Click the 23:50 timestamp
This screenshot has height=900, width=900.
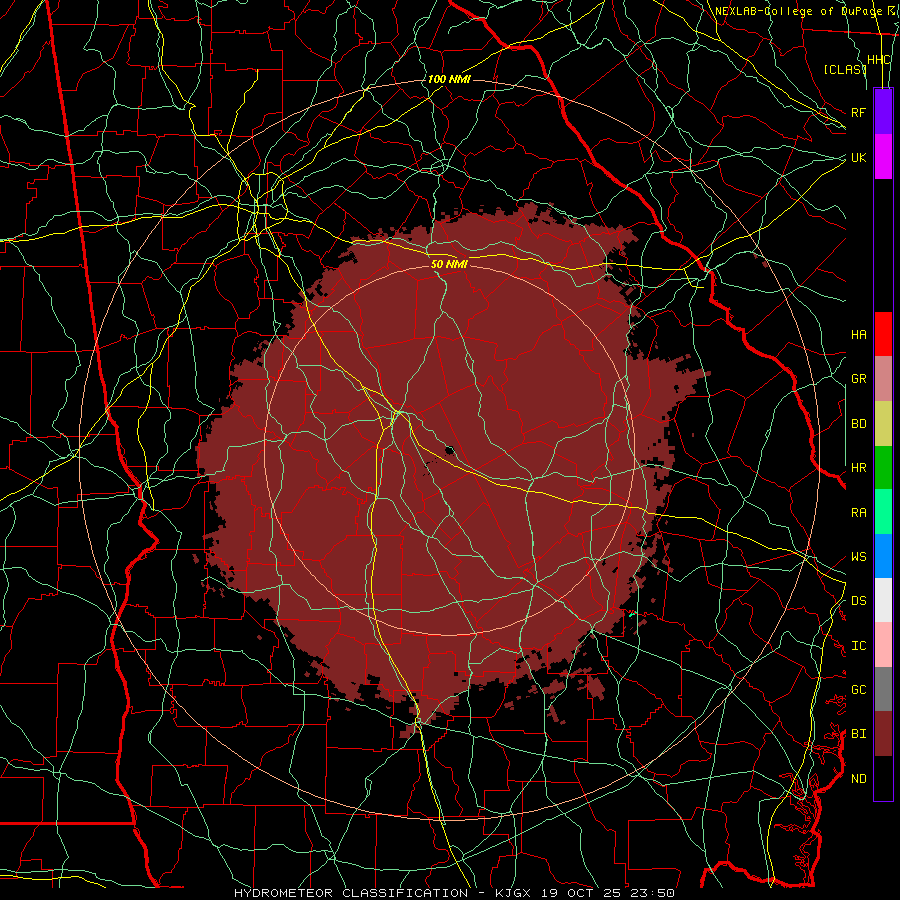651,893
